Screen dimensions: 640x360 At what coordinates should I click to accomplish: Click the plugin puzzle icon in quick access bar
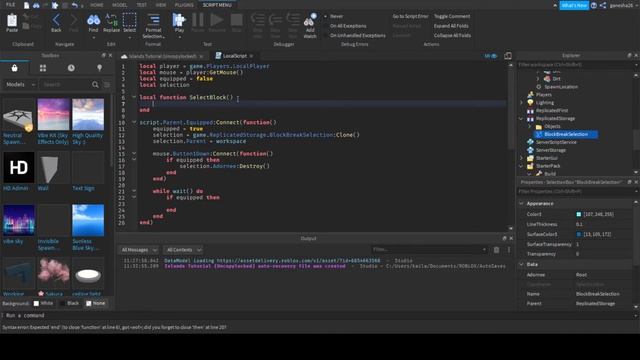(x=55, y=5)
